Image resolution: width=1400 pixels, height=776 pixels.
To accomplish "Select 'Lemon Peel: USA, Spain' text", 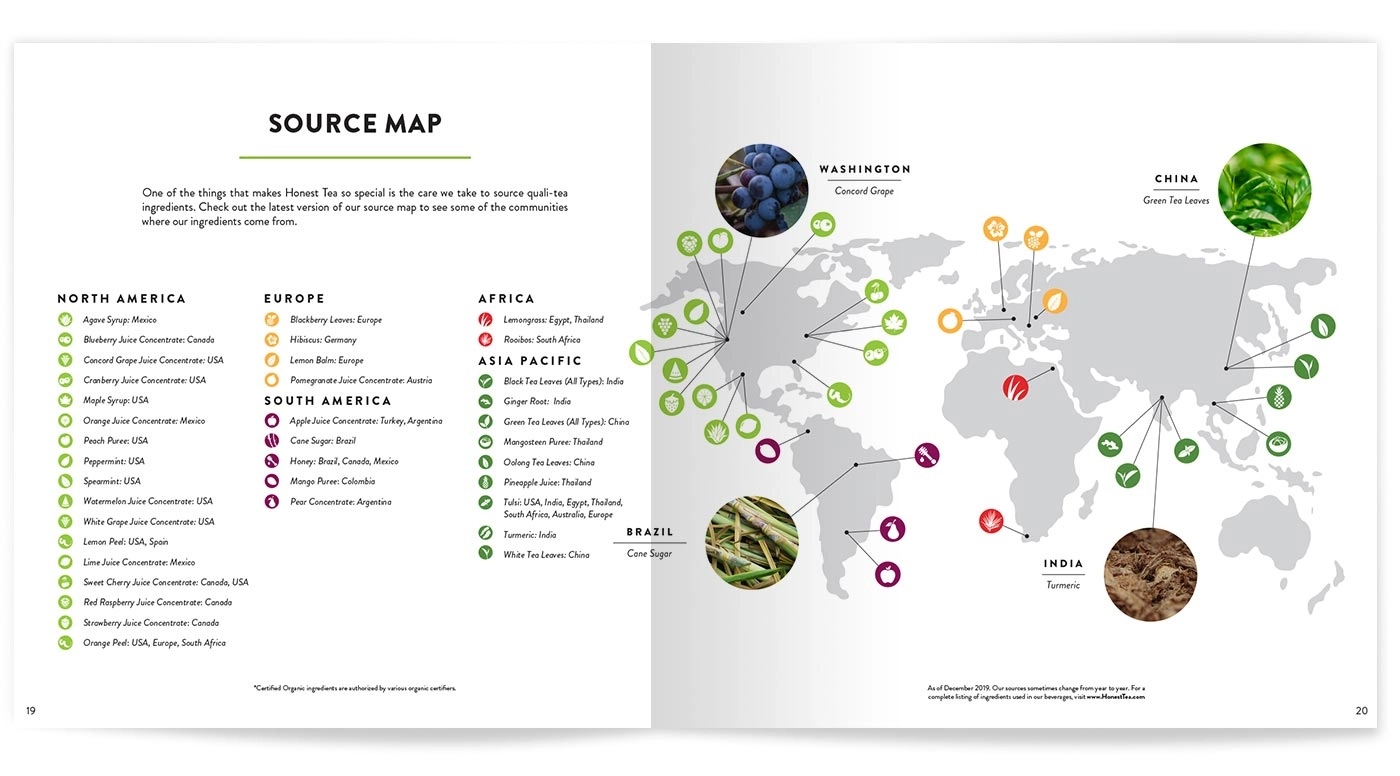I will pos(126,542).
